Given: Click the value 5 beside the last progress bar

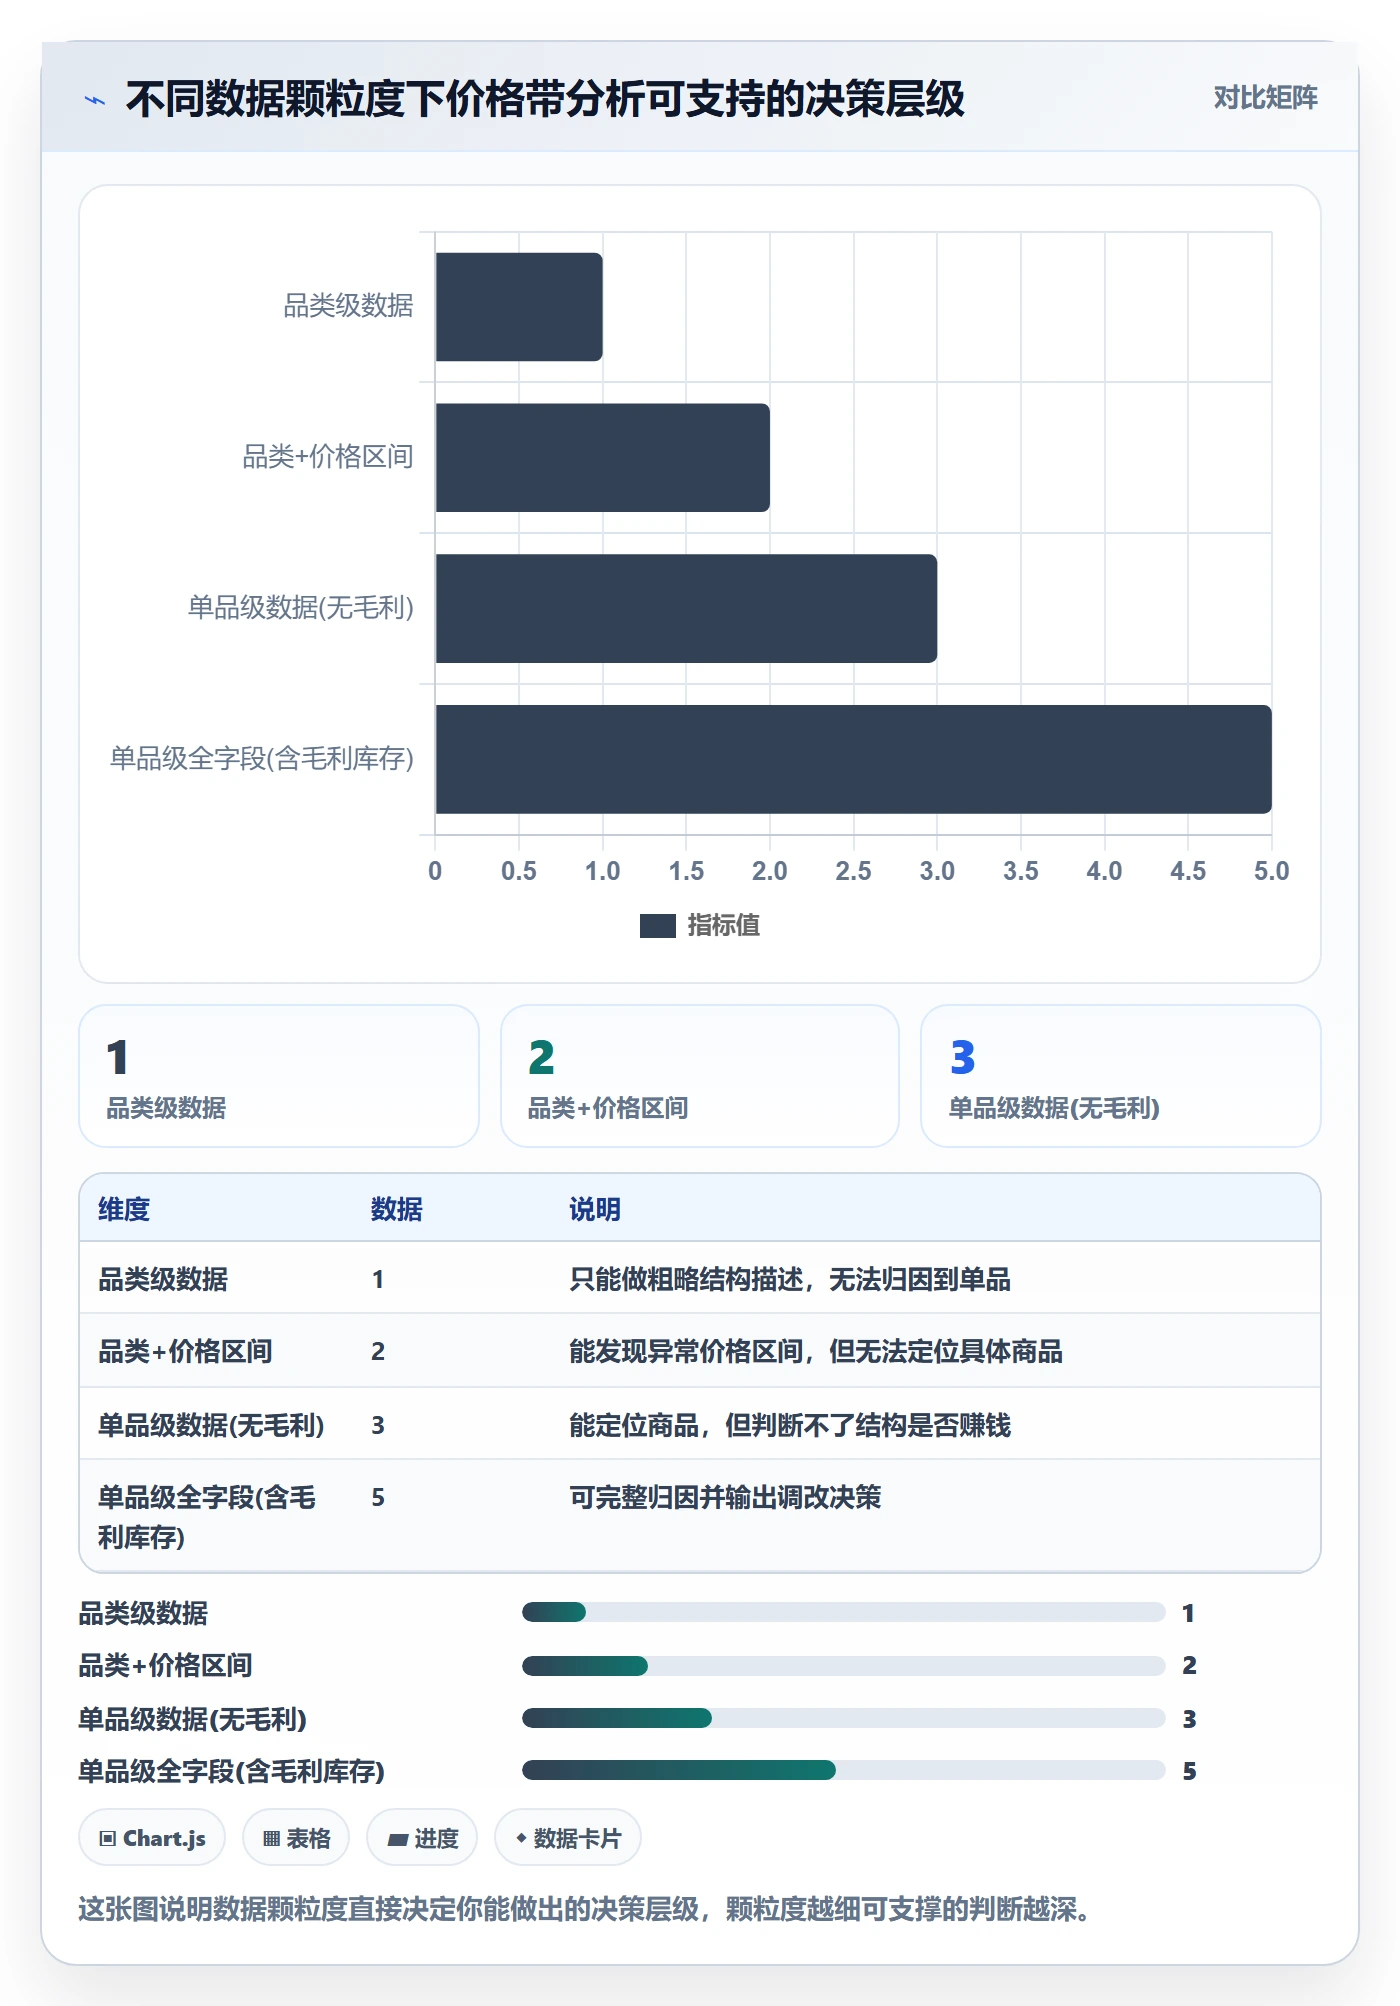Looking at the screenshot, I should pyautogui.click(x=1189, y=1771).
